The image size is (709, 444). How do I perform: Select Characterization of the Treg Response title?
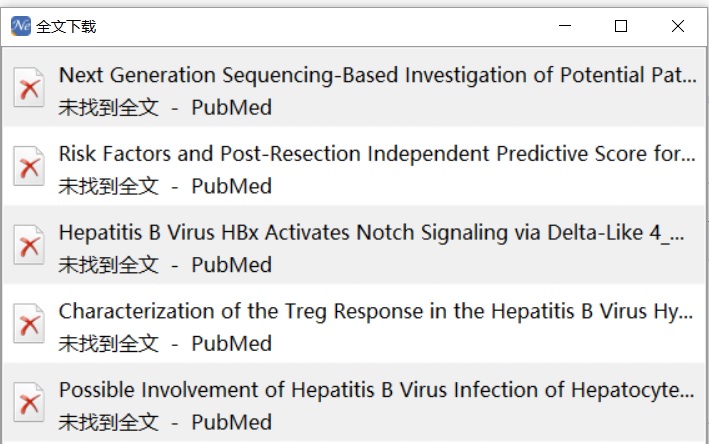[376, 311]
